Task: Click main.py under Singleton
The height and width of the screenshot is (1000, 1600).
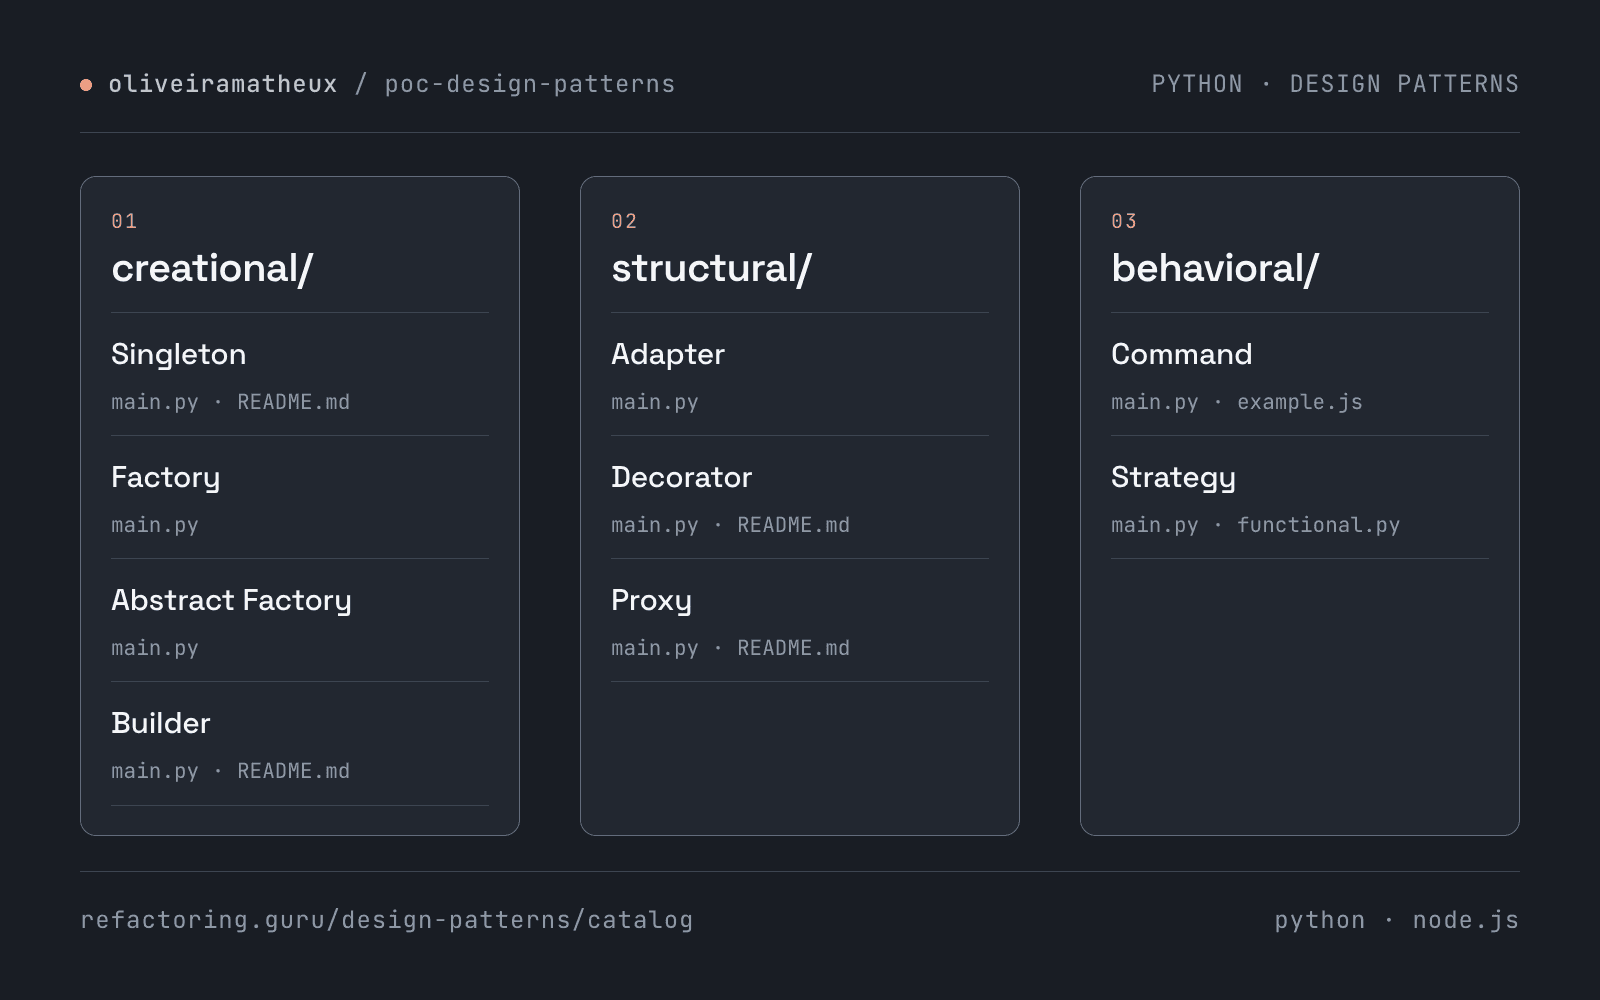Action: point(155,402)
